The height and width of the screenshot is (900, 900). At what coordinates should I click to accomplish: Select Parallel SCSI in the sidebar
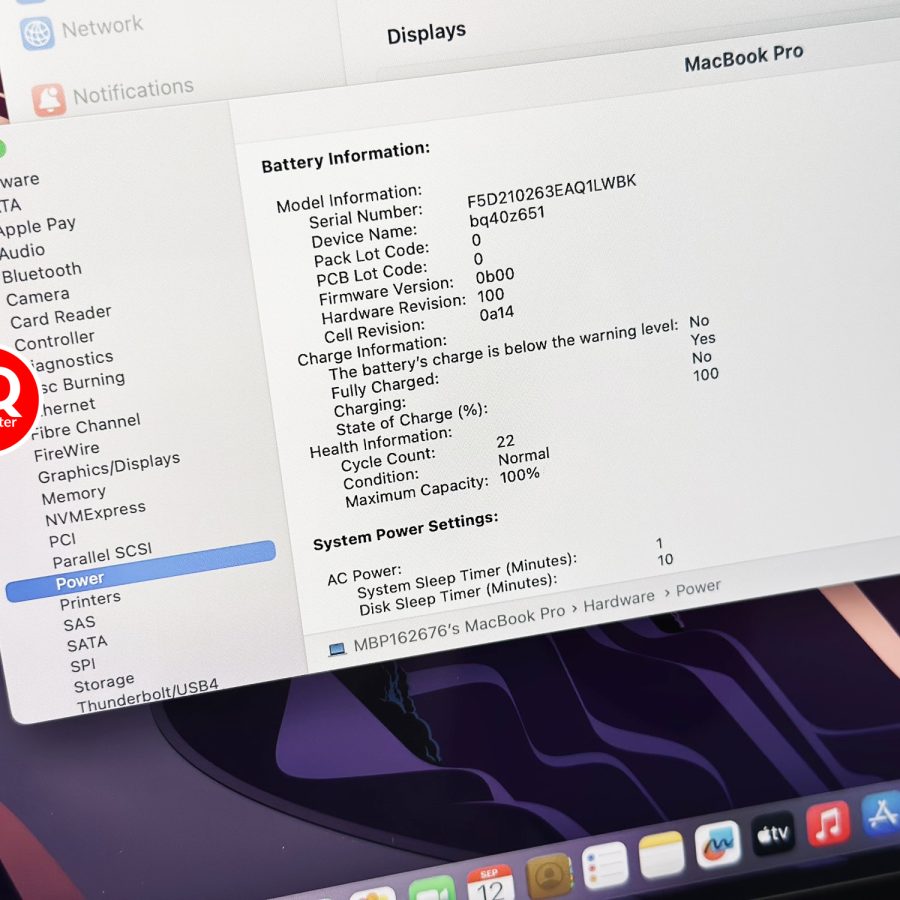coord(102,555)
